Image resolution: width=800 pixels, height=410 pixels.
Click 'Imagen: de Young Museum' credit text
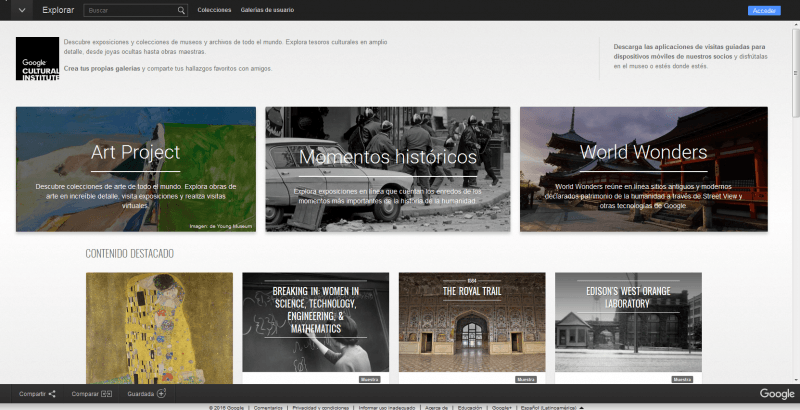220,226
